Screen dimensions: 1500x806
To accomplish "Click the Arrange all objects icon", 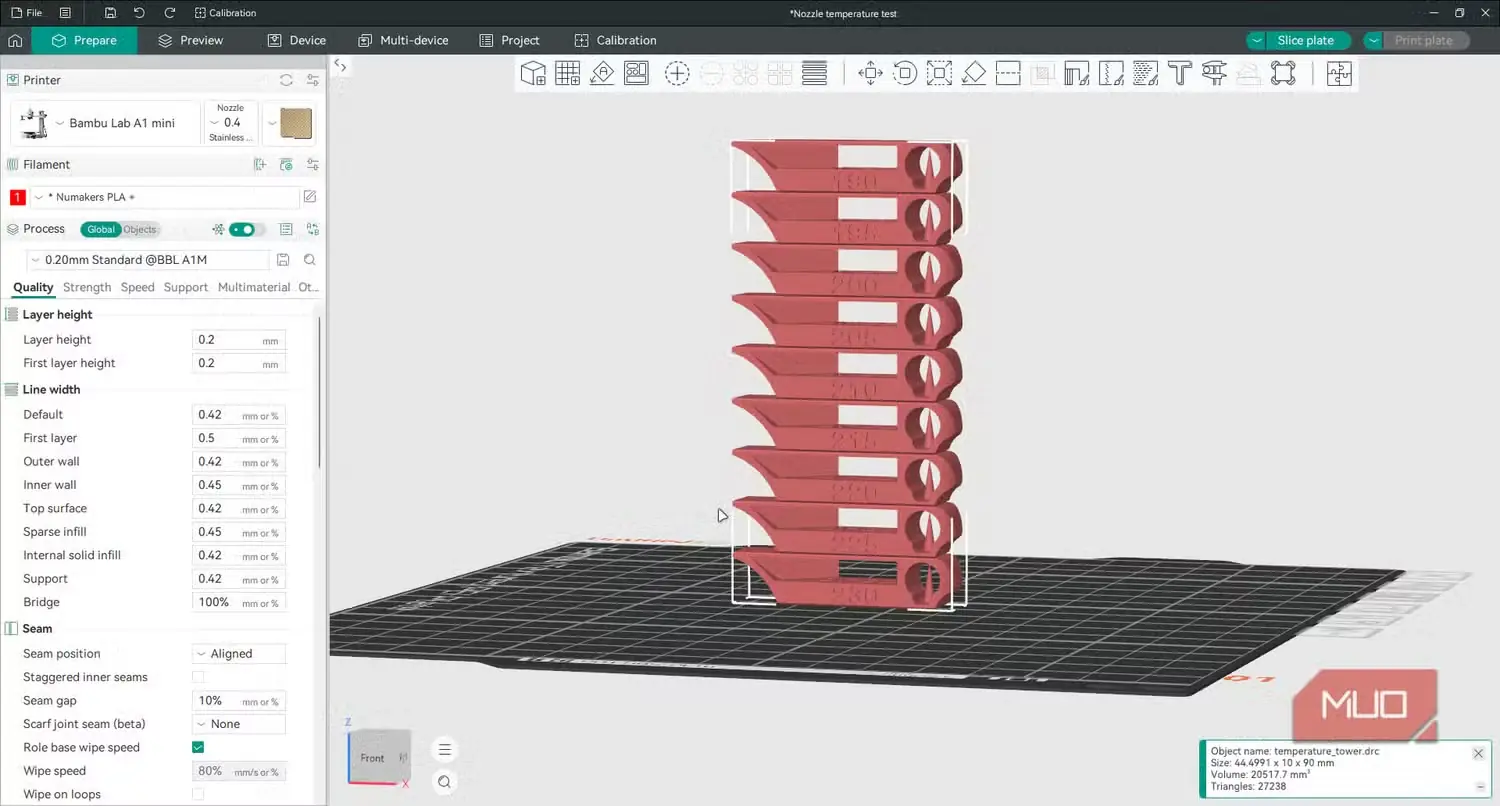I will click(x=636, y=73).
